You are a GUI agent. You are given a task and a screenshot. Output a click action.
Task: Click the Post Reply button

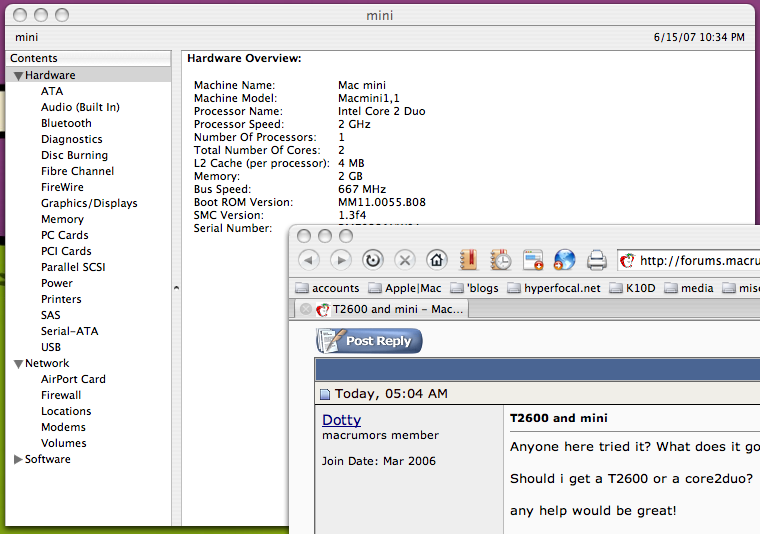pyautogui.click(x=369, y=341)
